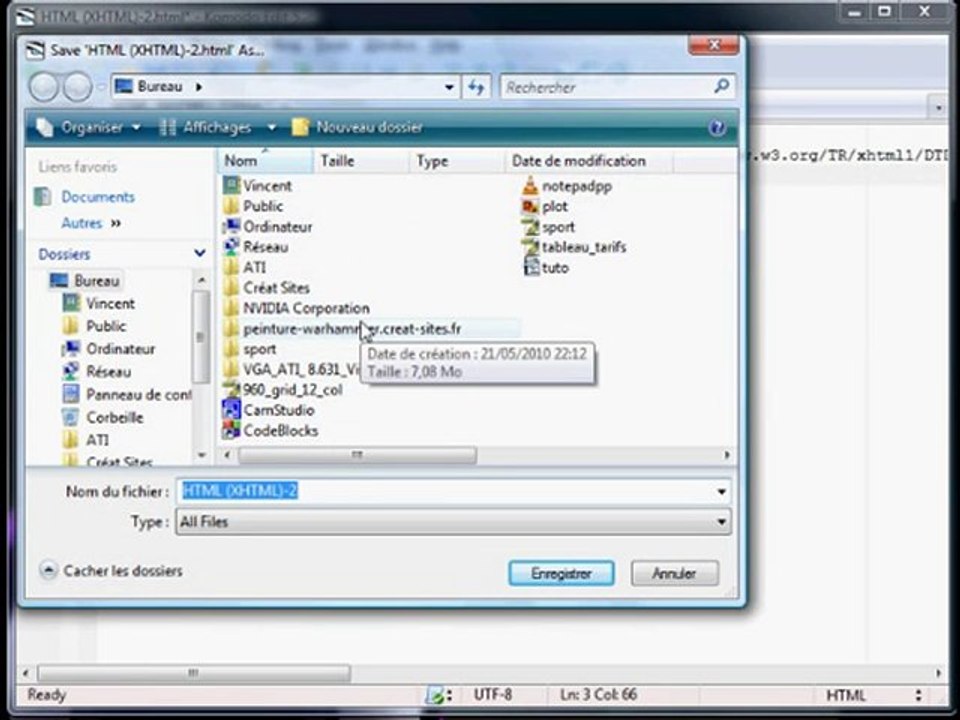Click UTF-8 encoding in status bar
This screenshot has width=960, height=720.
pos(492,695)
